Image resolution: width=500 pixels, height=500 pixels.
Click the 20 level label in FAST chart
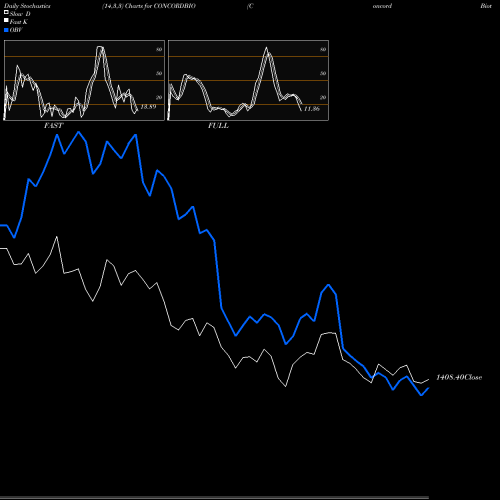coord(159,97)
